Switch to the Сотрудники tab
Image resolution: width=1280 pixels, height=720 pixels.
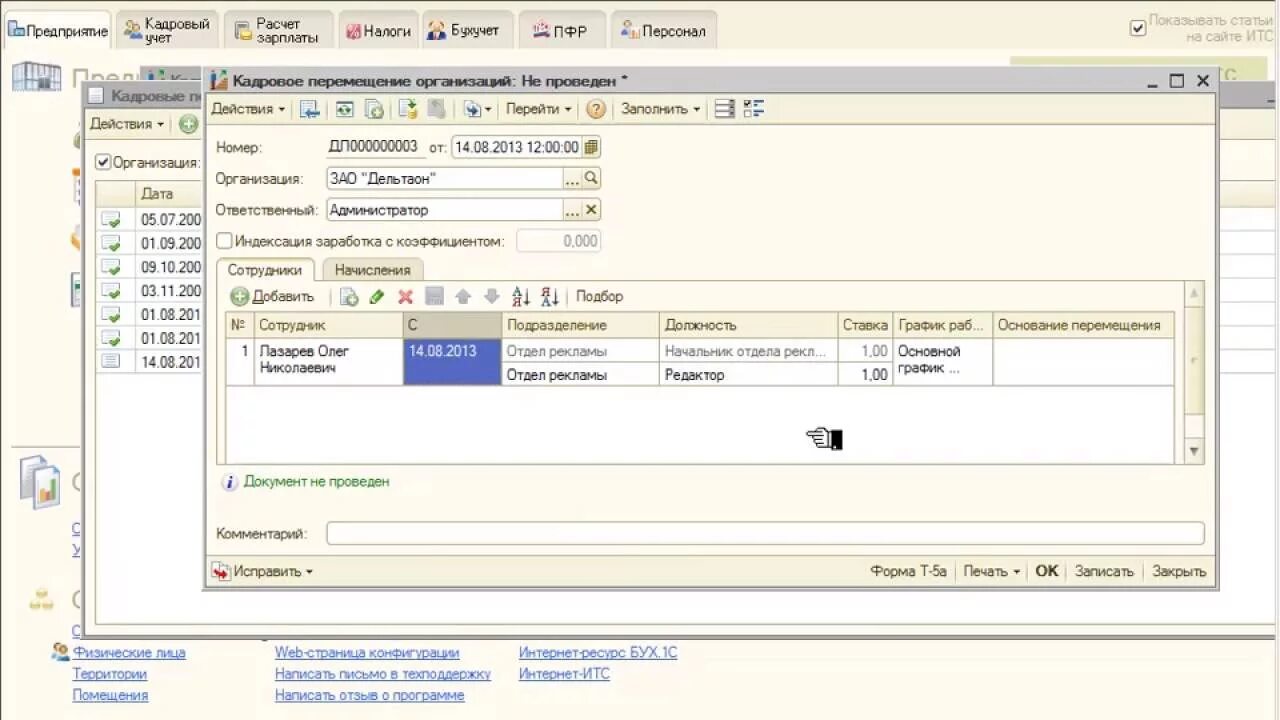pyautogui.click(x=265, y=270)
